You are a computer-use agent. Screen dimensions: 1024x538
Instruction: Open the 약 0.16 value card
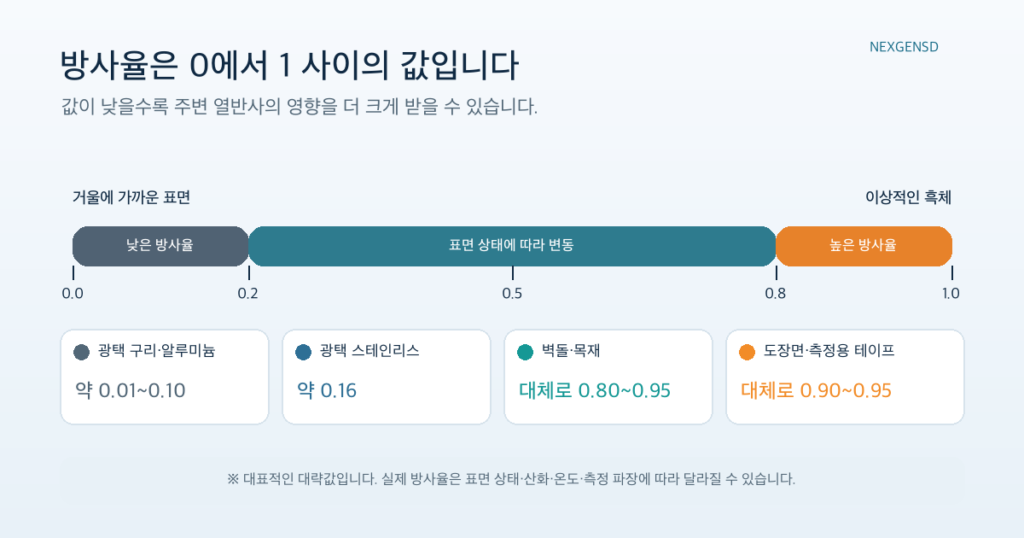pos(387,377)
